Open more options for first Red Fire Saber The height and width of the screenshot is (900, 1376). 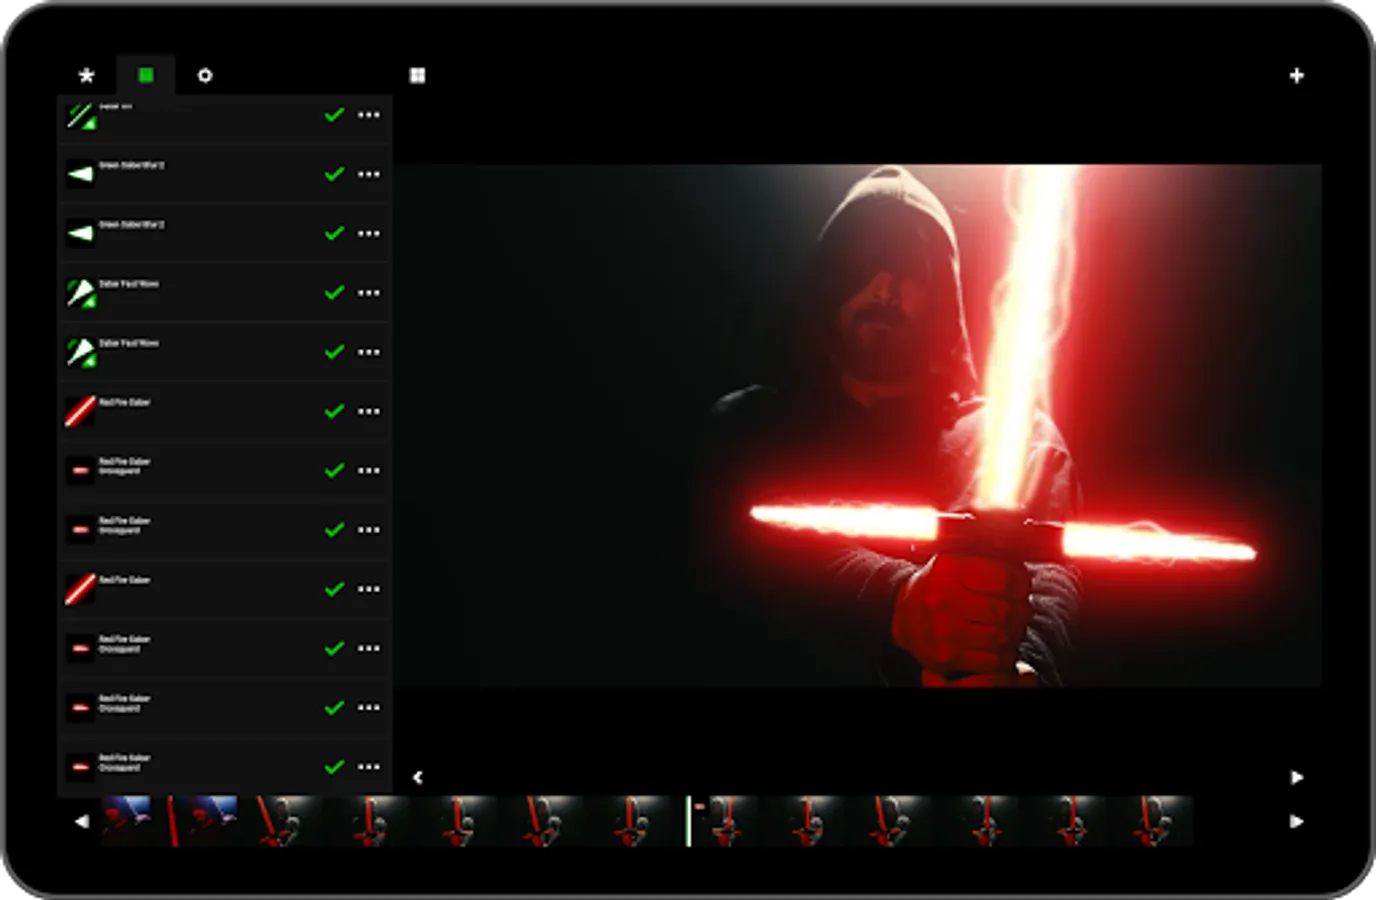click(369, 411)
